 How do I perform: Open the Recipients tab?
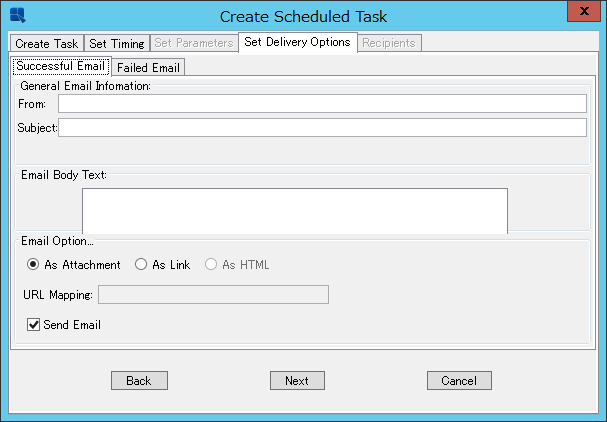389,43
